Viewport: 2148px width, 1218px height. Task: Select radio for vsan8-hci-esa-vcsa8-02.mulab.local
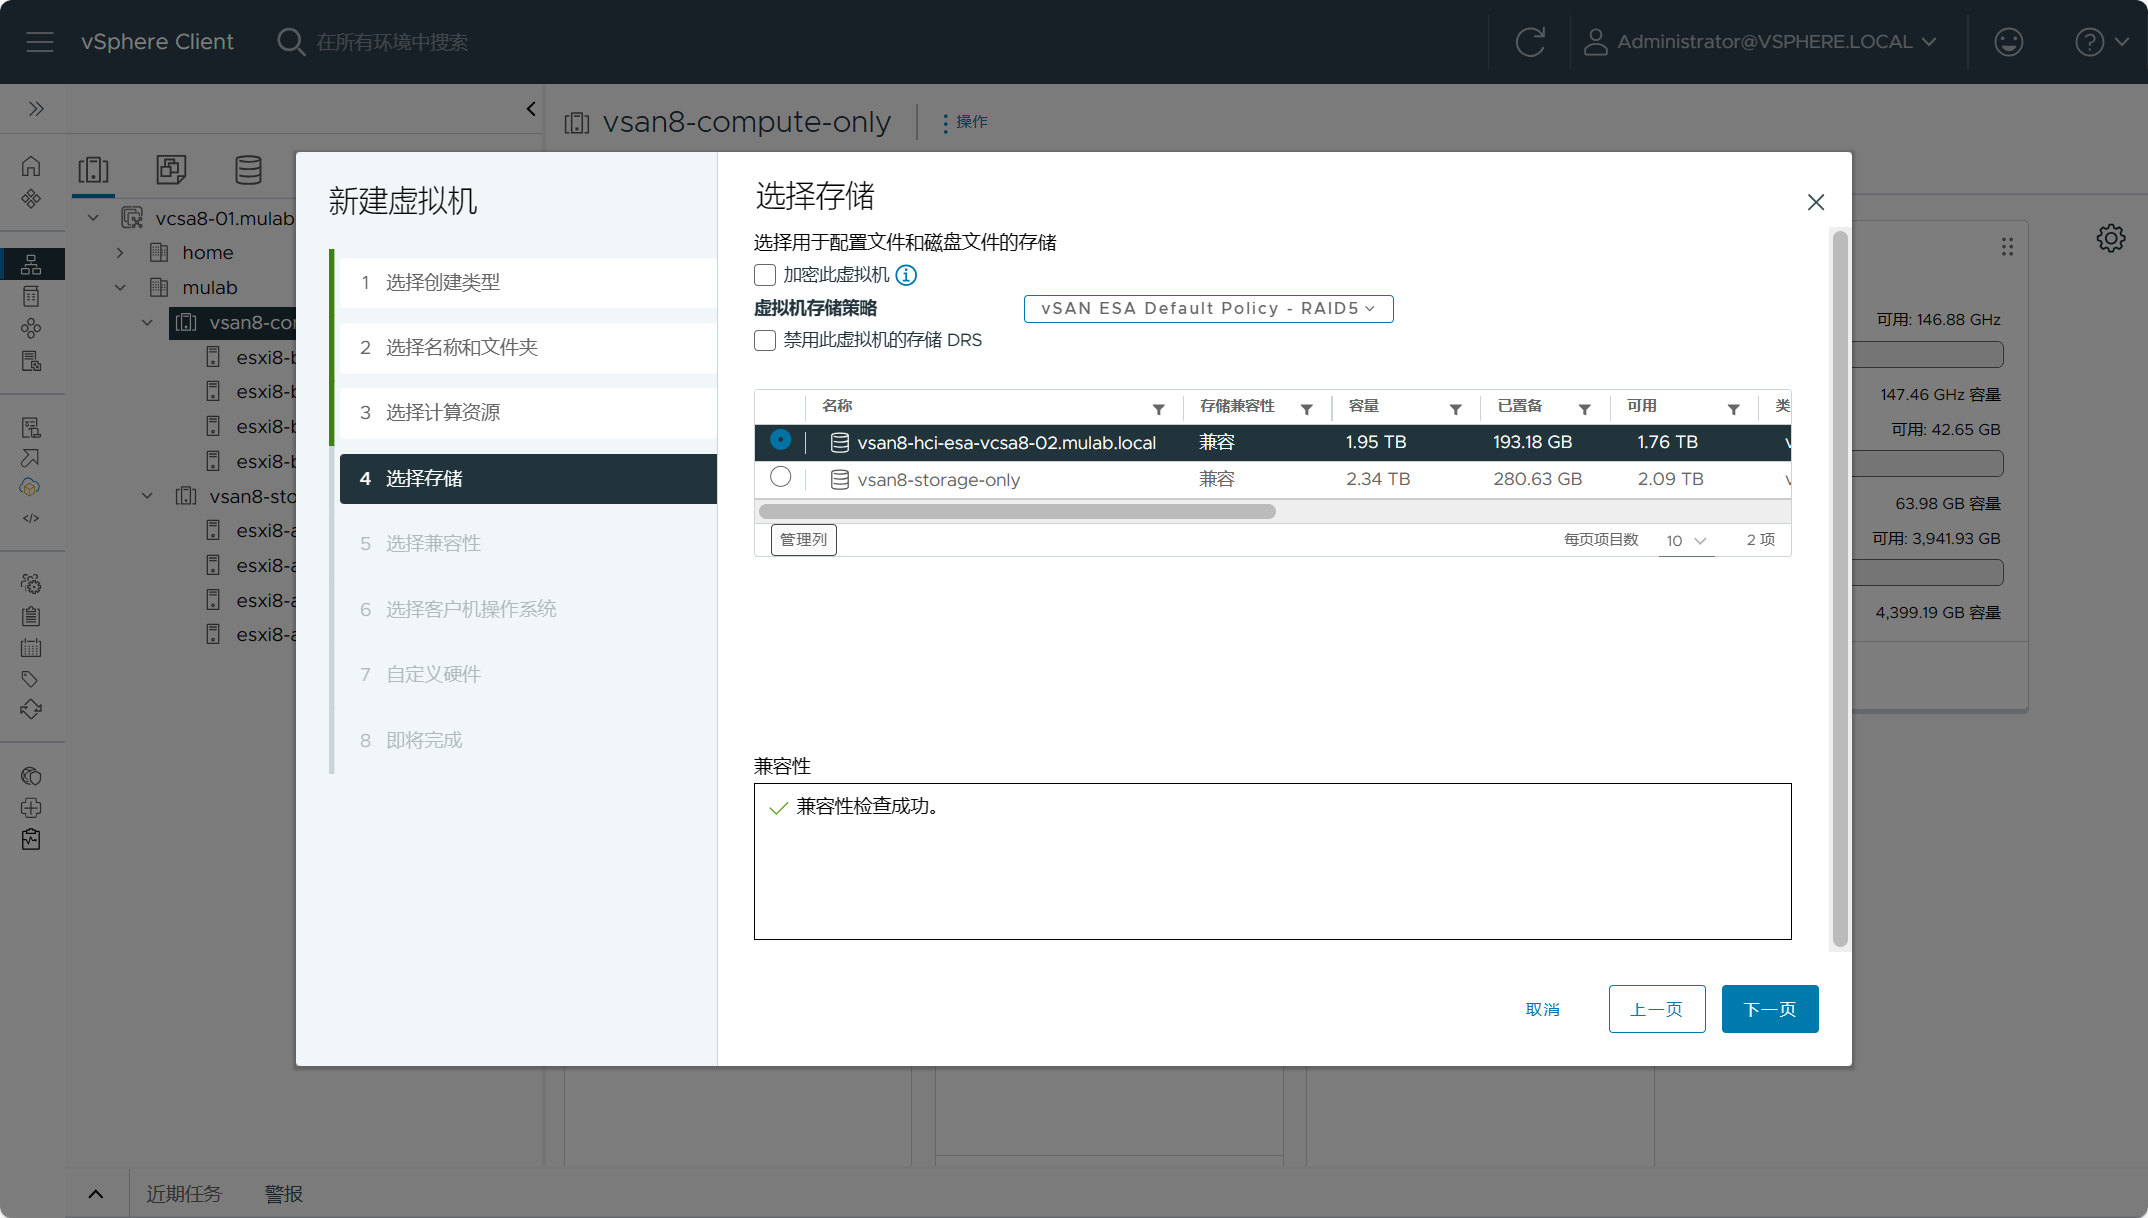click(781, 440)
